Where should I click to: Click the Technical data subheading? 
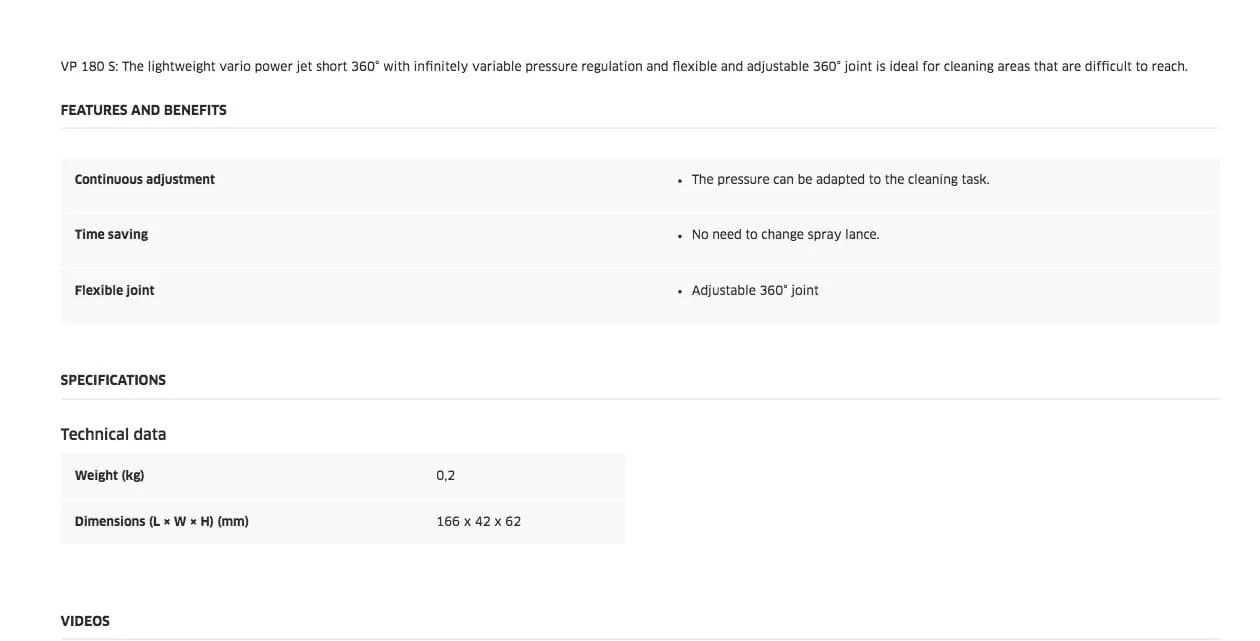tap(113, 434)
